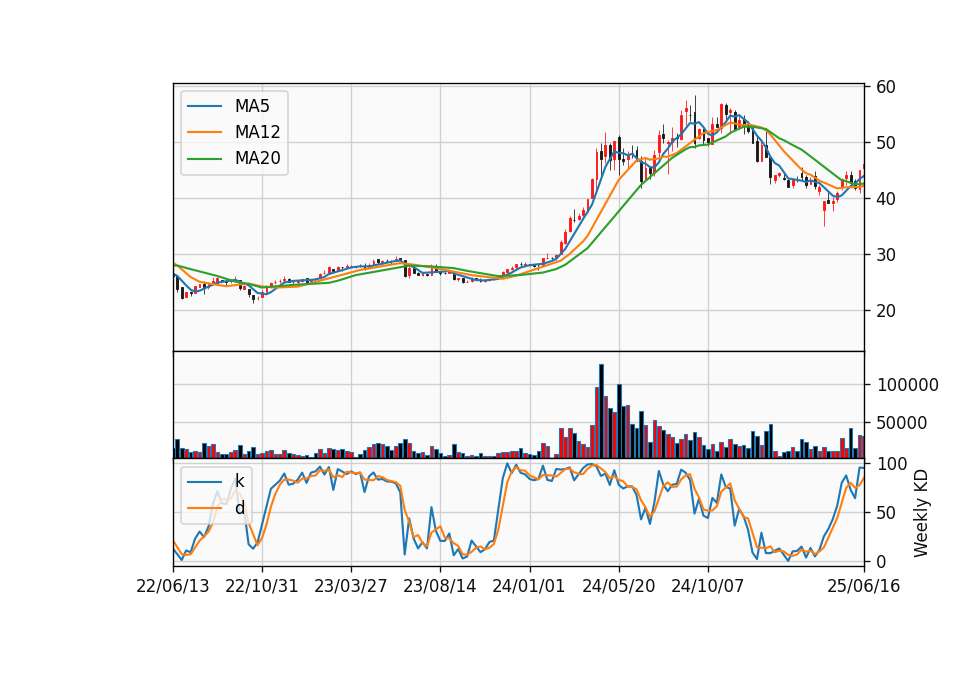The image size is (960, 690).
Task: Click the blue MA5 legend line sample
Action: tap(204, 106)
